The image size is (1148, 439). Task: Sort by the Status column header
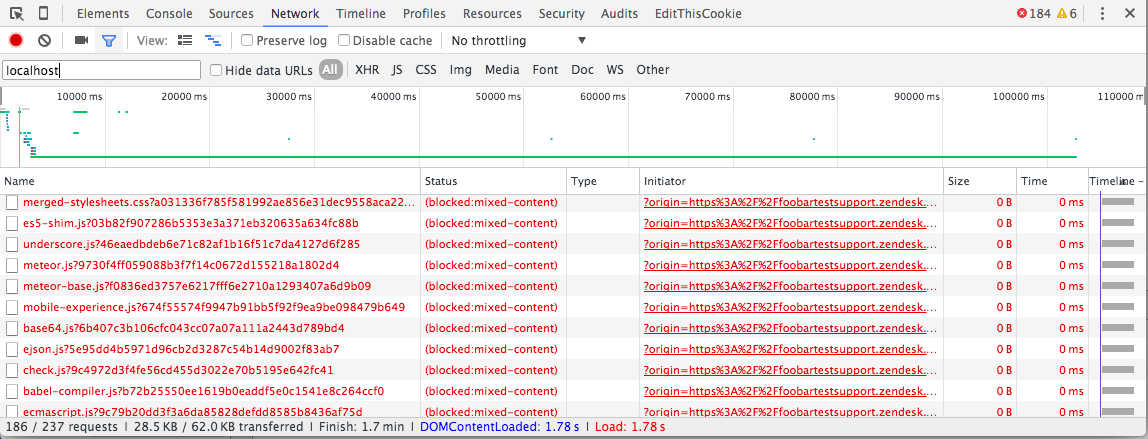click(494, 181)
